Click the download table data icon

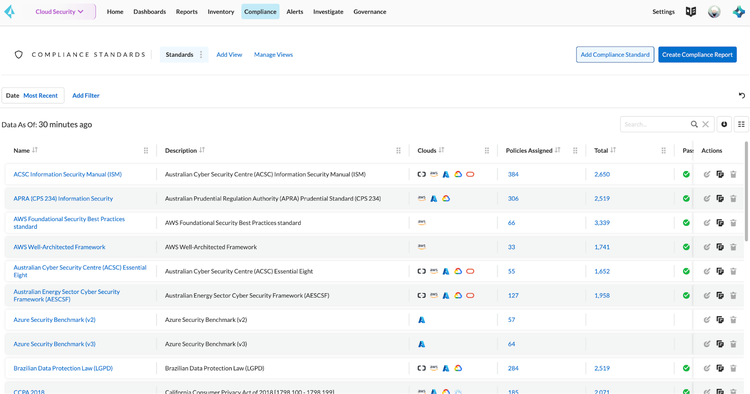(x=724, y=124)
